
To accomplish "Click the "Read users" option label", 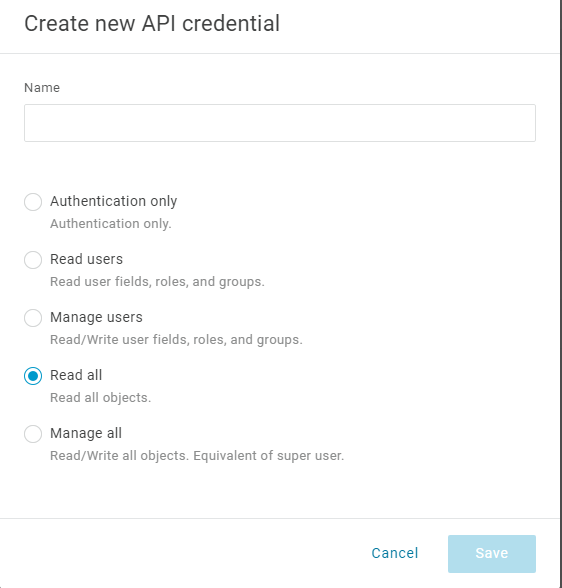I will [x=87, y=259].
